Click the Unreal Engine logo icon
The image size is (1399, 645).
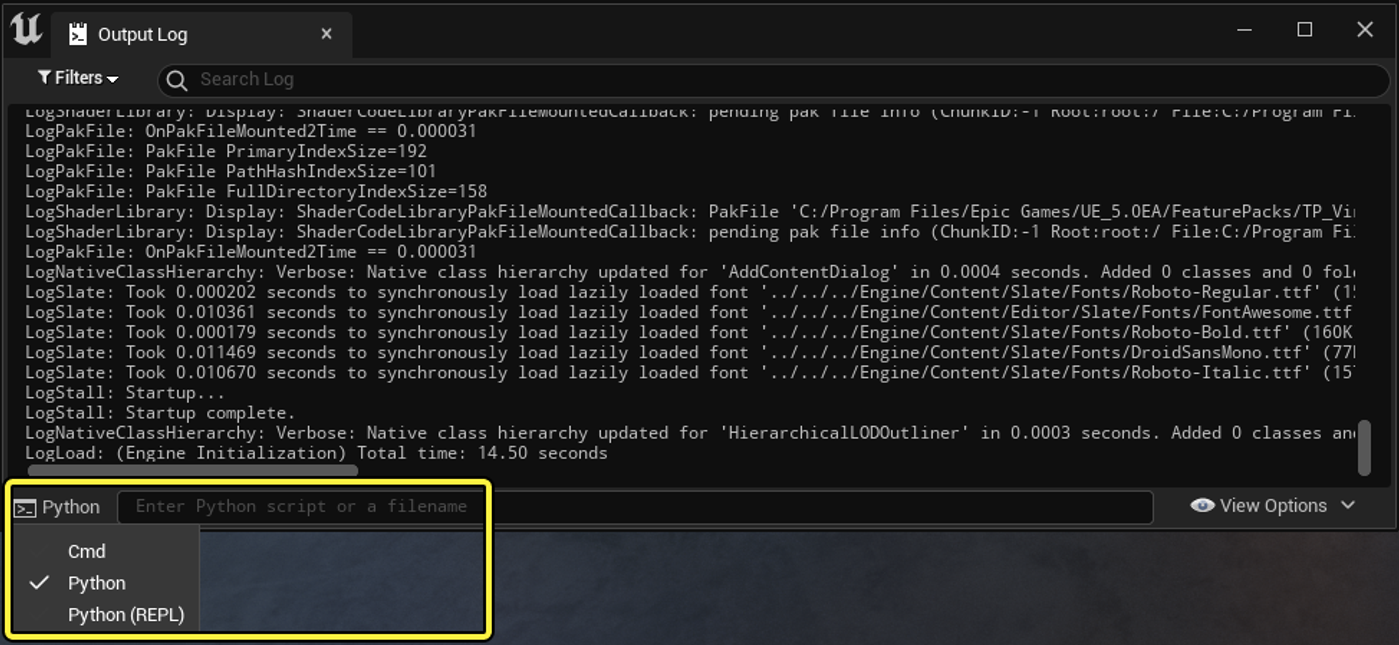(26, 29)
